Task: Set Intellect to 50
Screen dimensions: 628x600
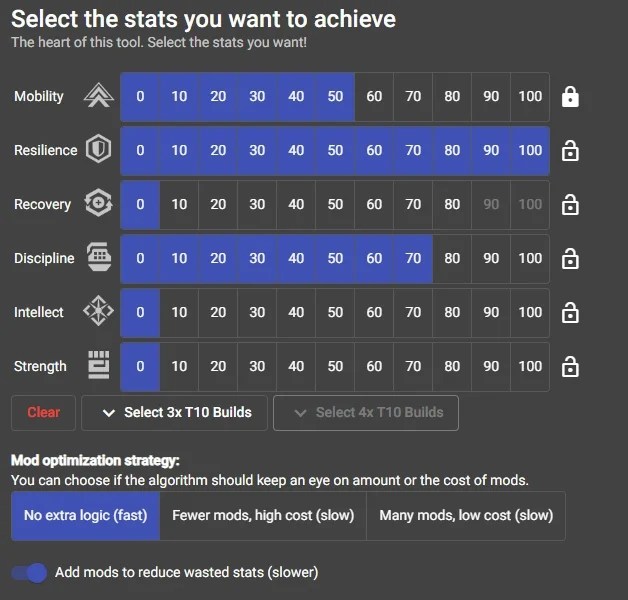Action: [335, 313]
